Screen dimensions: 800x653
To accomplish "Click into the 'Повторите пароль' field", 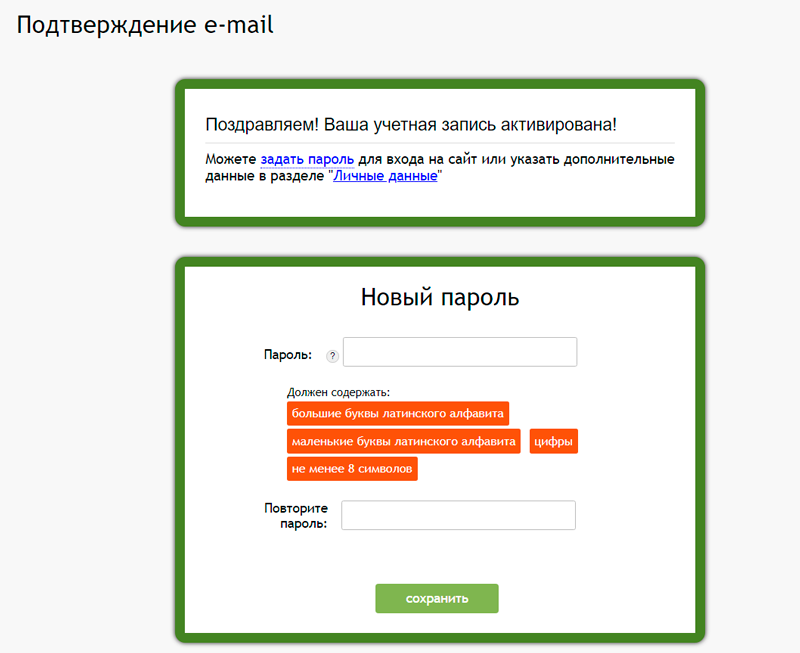I will click(x=458, y=515).
